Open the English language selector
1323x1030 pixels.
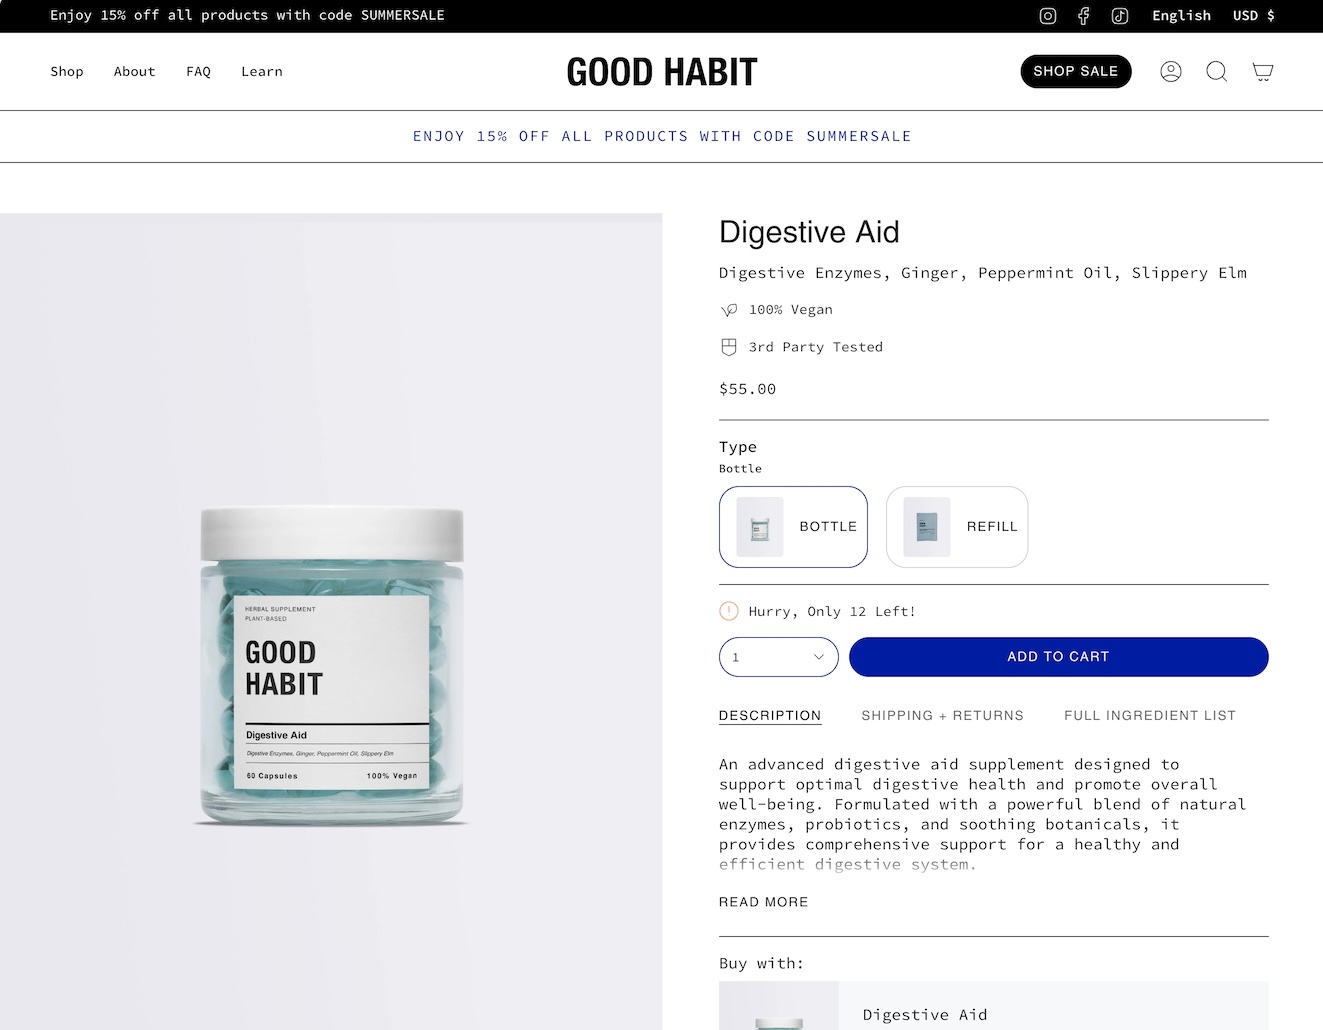1181,16
